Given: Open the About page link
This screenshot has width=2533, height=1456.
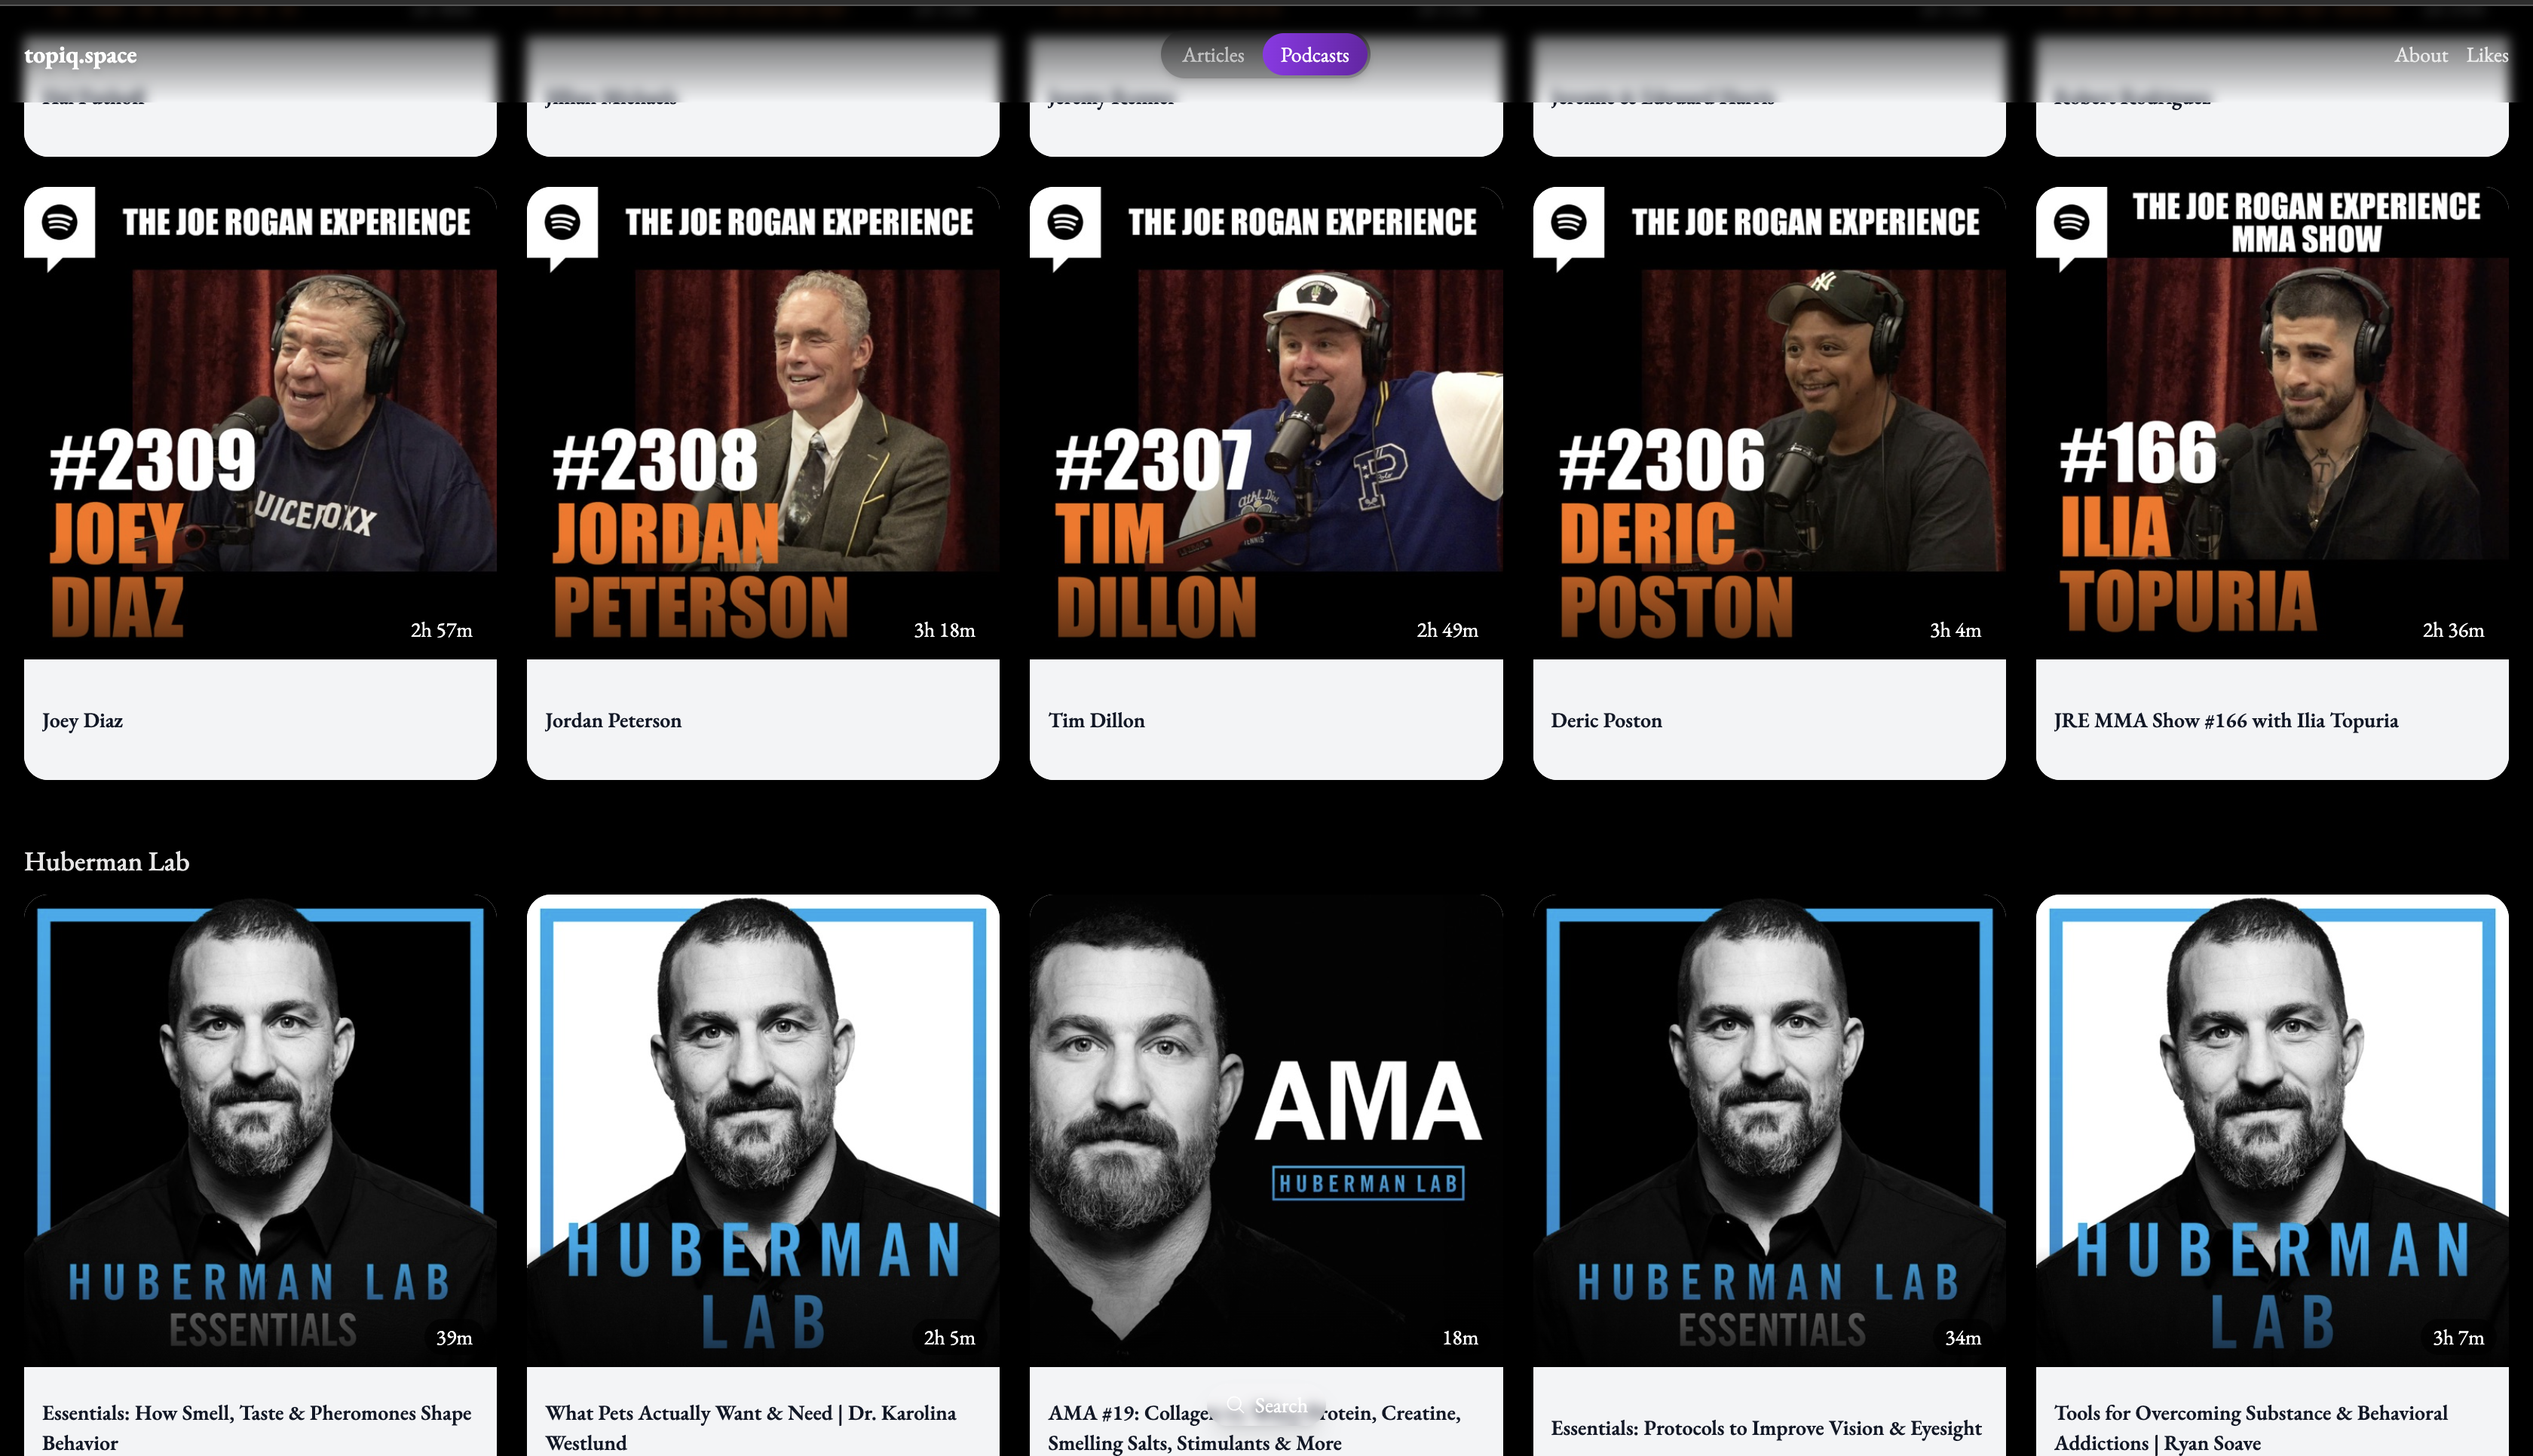Looking at the screenshot, I should click(2420, 55).
